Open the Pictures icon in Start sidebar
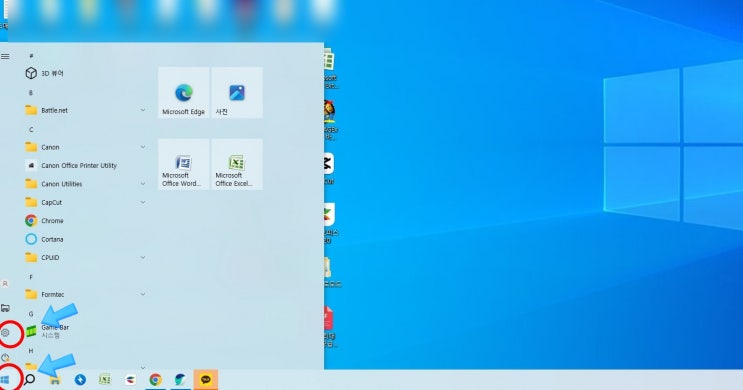Image resolution: width=743 pixels, height=390 pixels. click(5, 308)
